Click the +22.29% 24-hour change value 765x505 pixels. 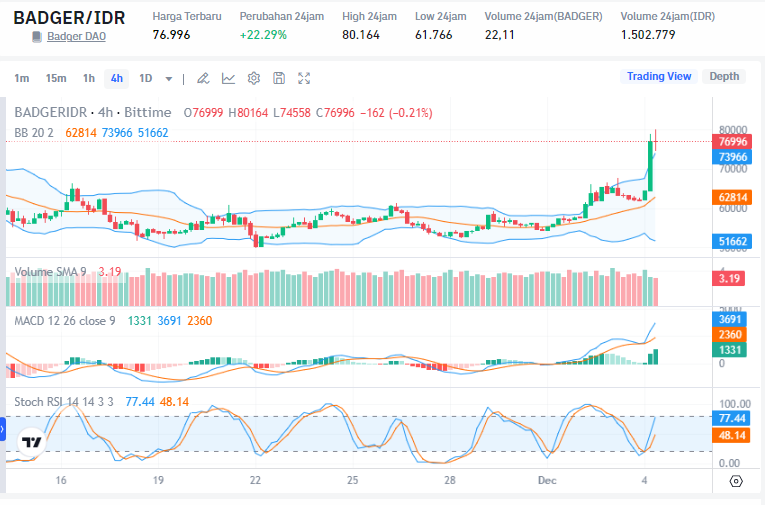(x=263, y=35)
